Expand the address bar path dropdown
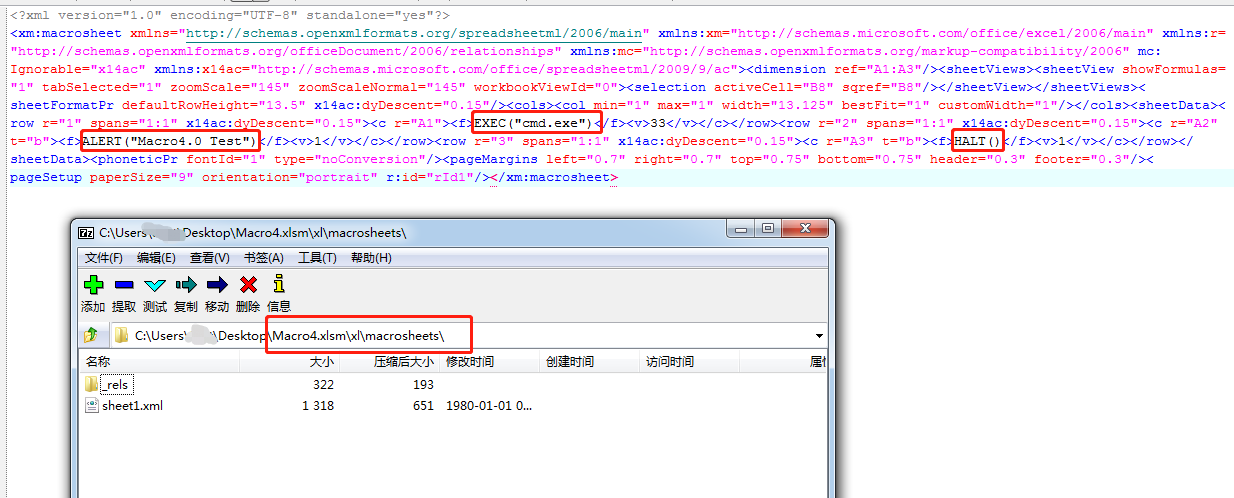 click(x=820, y=336)
